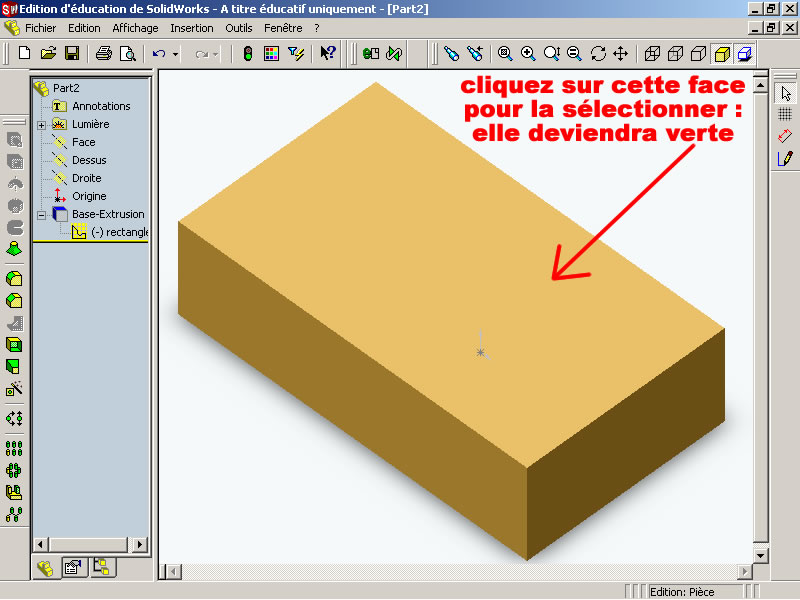This screenshot has height=600, width=800.
Task: Select the (-) rectangle sketch item
Action: point(119,232)
